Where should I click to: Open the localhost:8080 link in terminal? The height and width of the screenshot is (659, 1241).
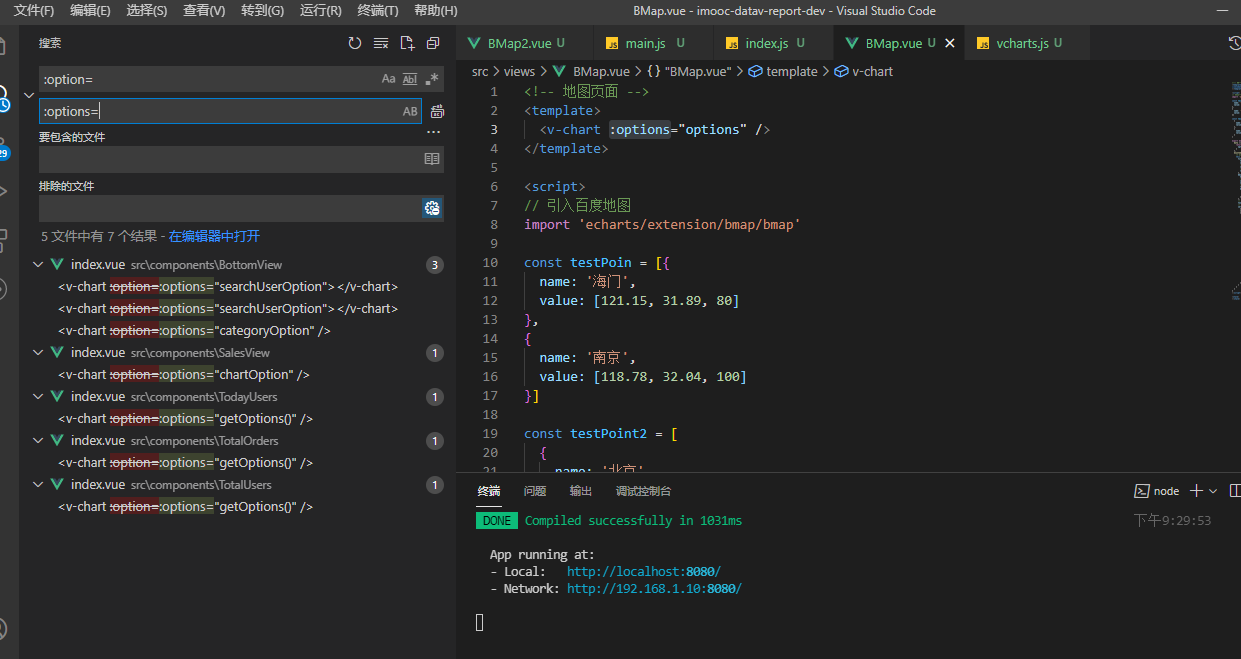(643, 571)
